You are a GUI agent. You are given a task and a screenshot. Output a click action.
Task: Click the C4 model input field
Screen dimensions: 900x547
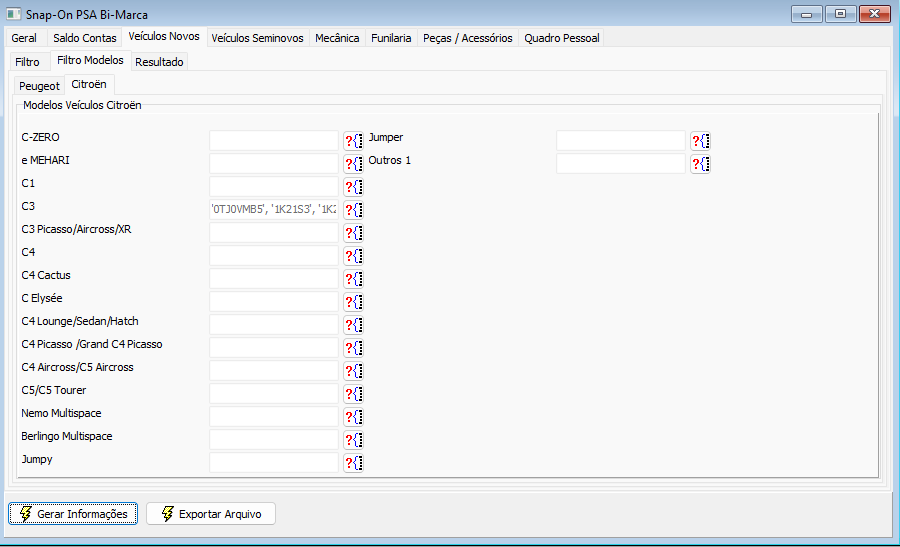[274, 255]
